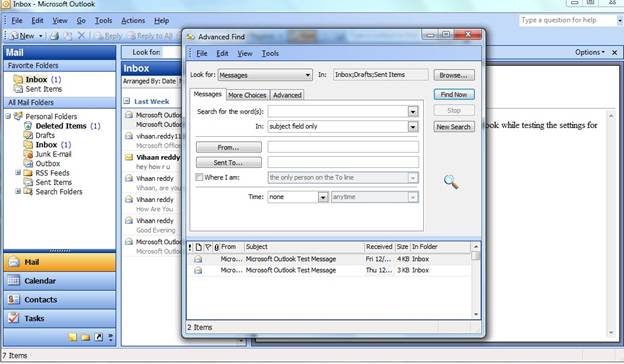
Task: Sort results by the Icon type column
Action: [x=199, y=247]
